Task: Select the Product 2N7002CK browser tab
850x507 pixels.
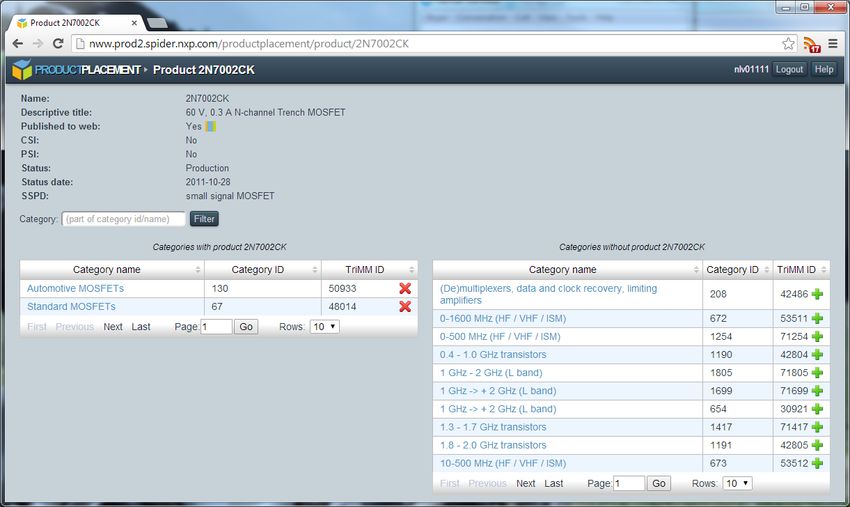Action: point(76,23)
